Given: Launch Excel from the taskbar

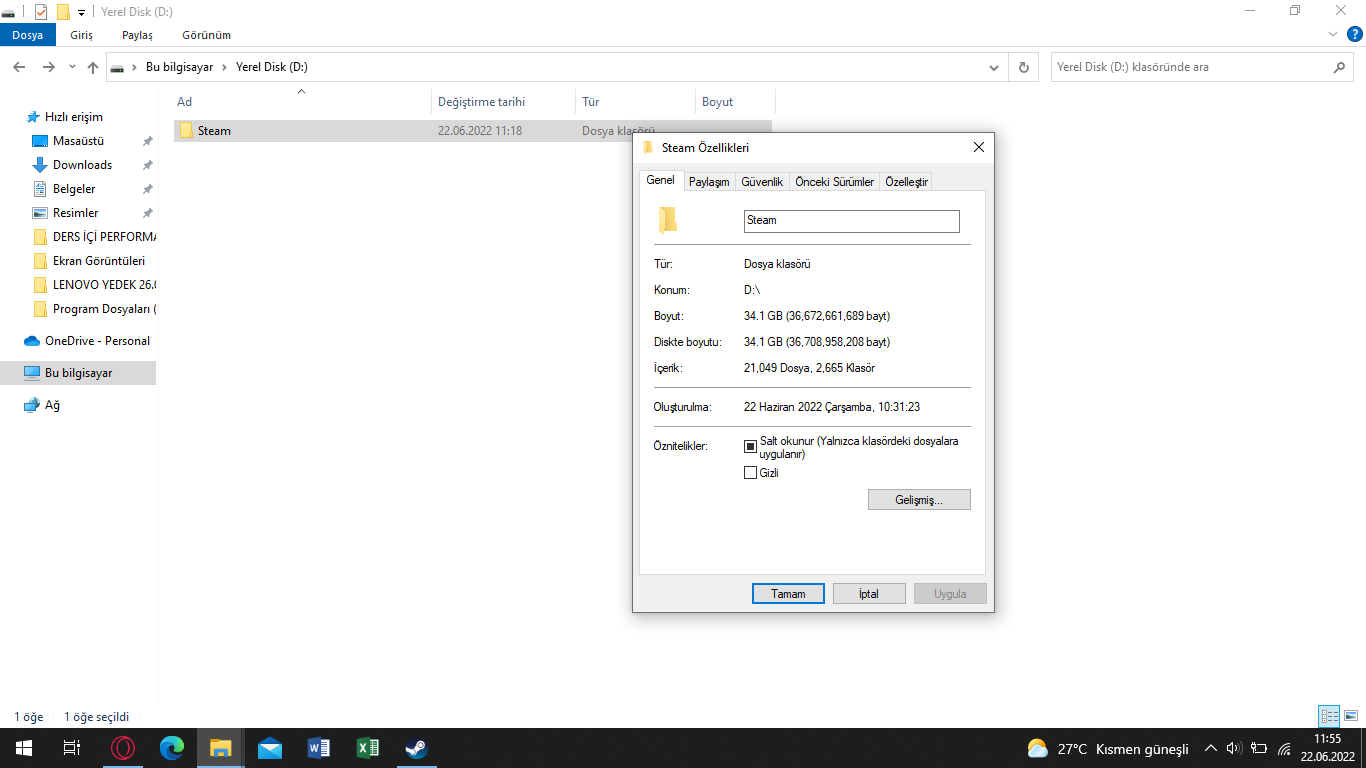Looking at the screenshot, I should (368, 748).
